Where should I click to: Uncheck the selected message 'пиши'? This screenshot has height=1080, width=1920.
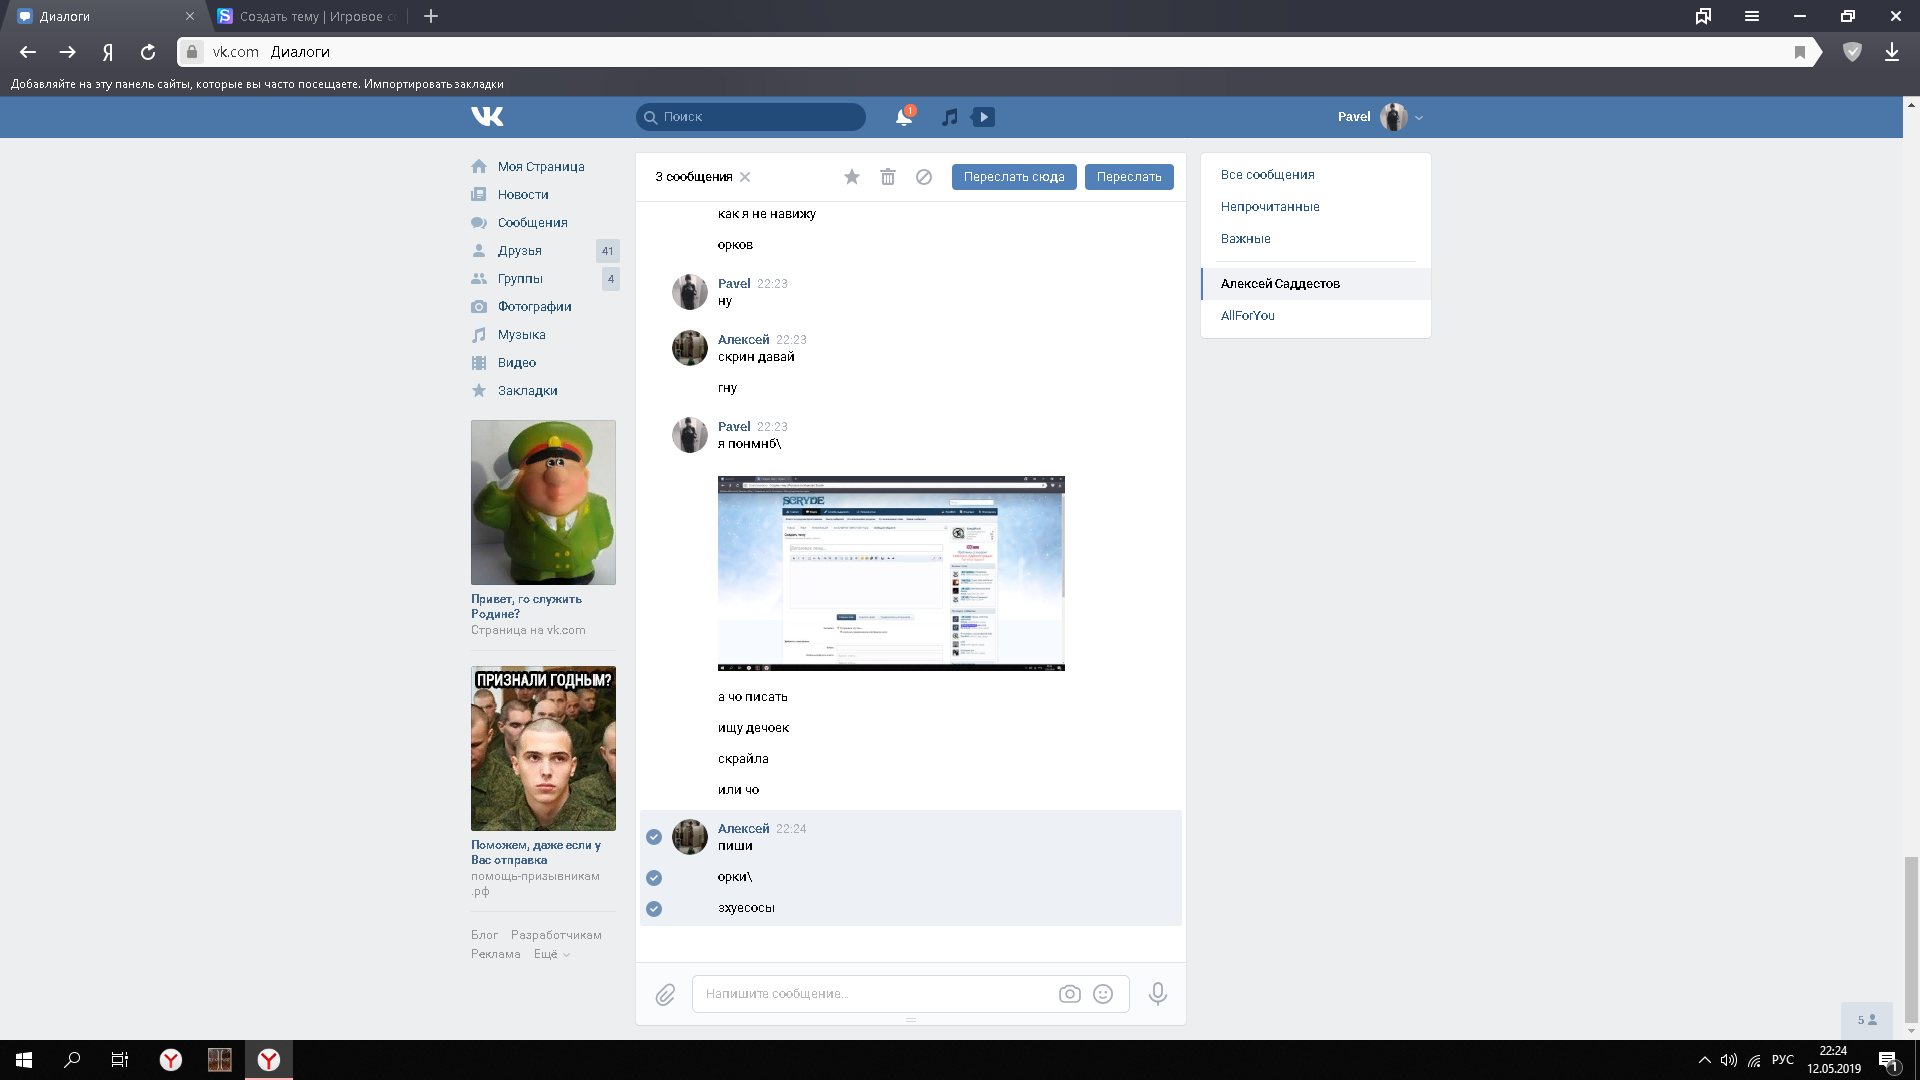(x=654, y=837)
